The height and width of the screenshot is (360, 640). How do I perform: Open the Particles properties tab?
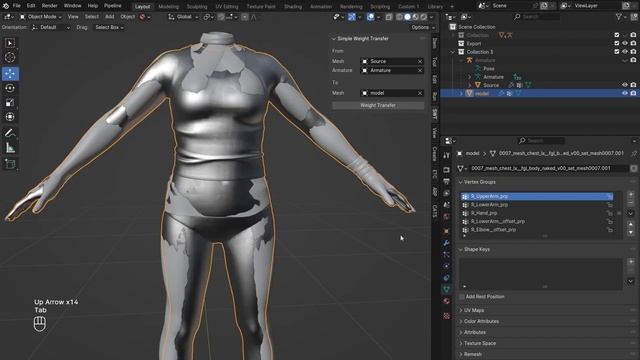[446, 254]
